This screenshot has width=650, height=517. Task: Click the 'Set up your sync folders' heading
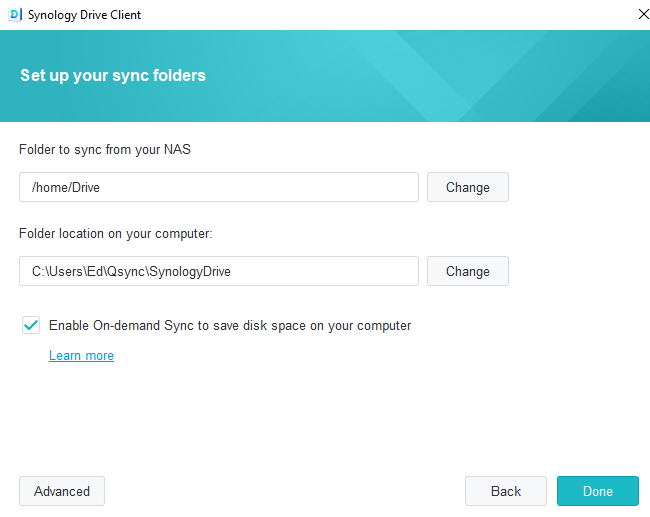pyautogui.click(x=113, y=75)
